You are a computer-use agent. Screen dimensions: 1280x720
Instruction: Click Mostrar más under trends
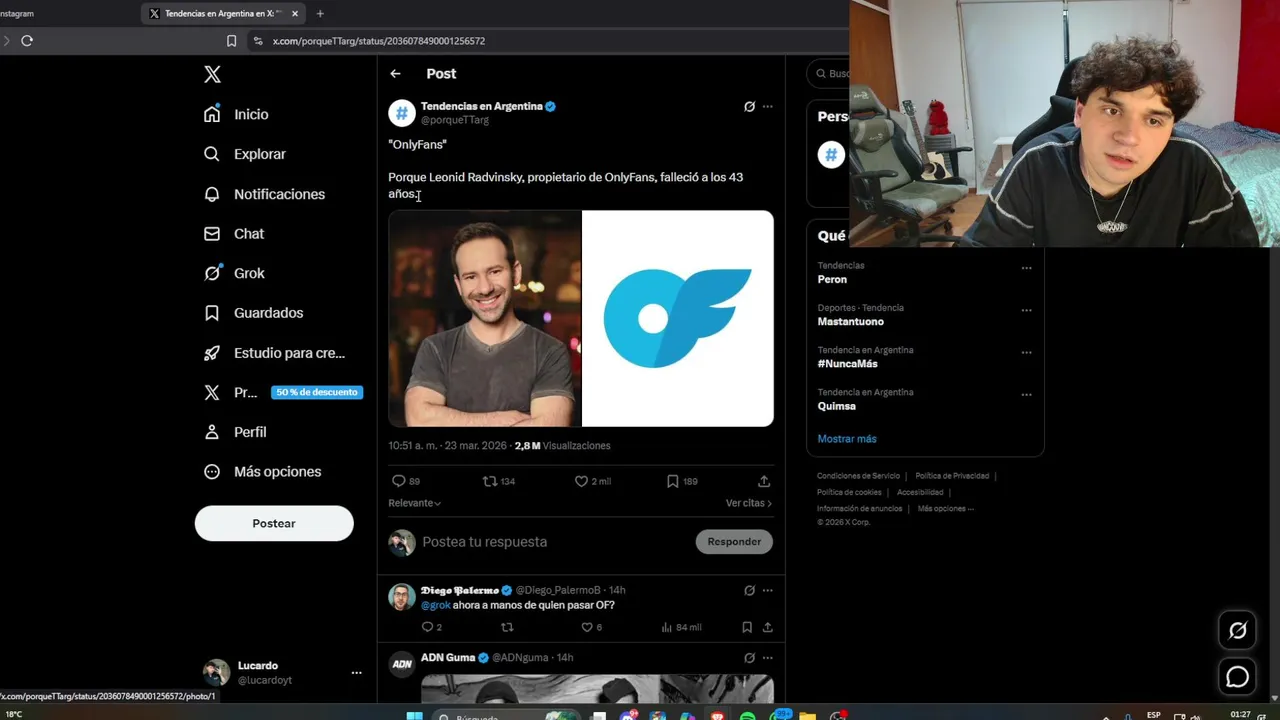pos(847,439)
